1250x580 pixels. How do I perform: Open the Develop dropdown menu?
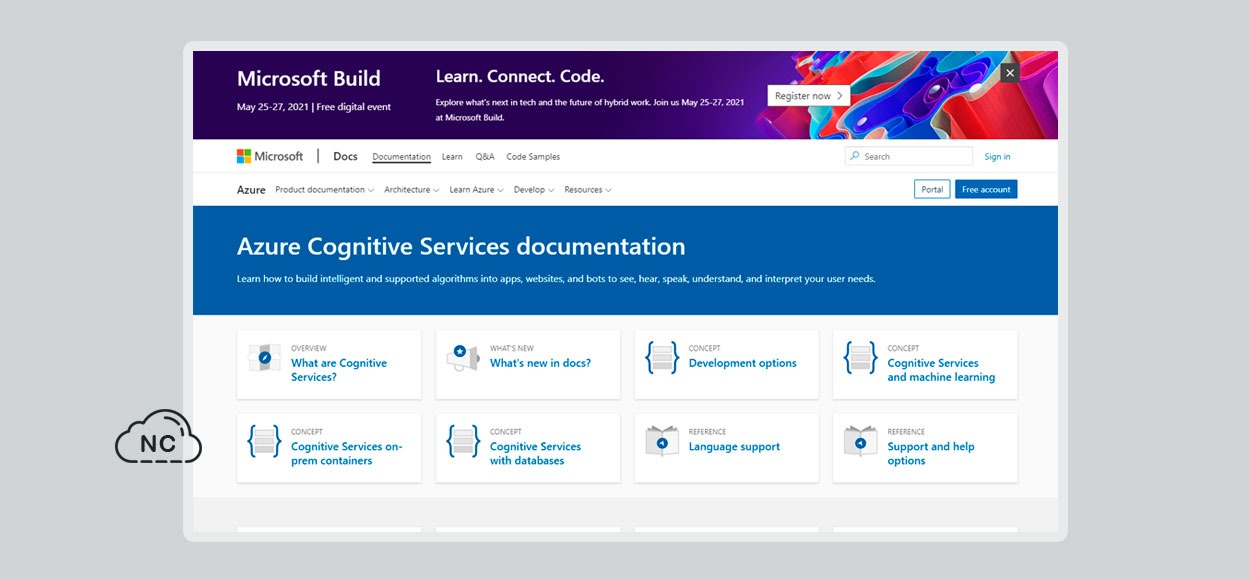pyautogui.click(x=534, y=190)
